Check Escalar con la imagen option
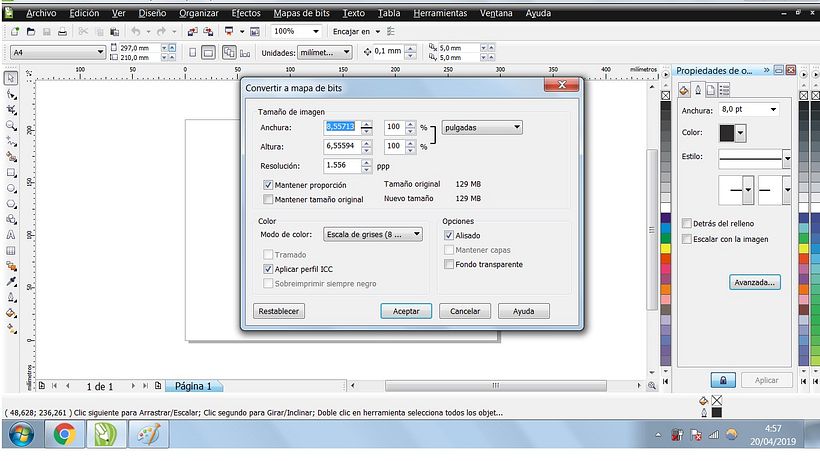820x461 pixels. [x=687, y=239]
